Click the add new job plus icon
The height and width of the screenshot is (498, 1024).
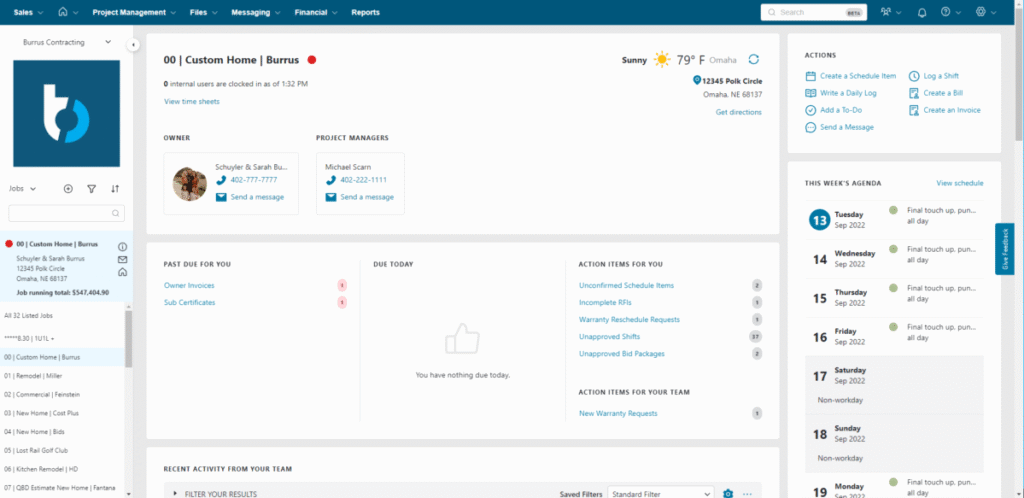click(x=68, y=188)
